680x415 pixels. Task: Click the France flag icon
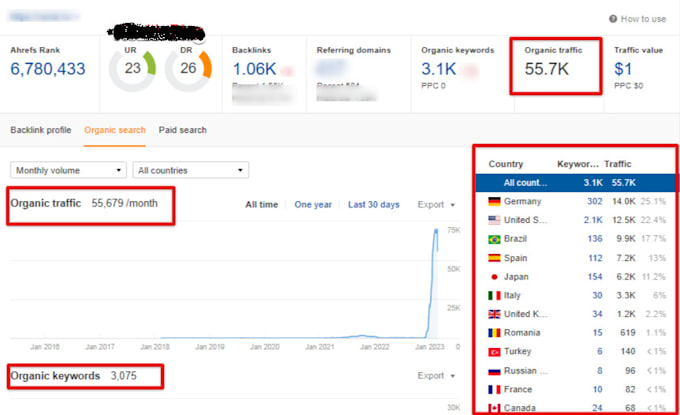494,389
